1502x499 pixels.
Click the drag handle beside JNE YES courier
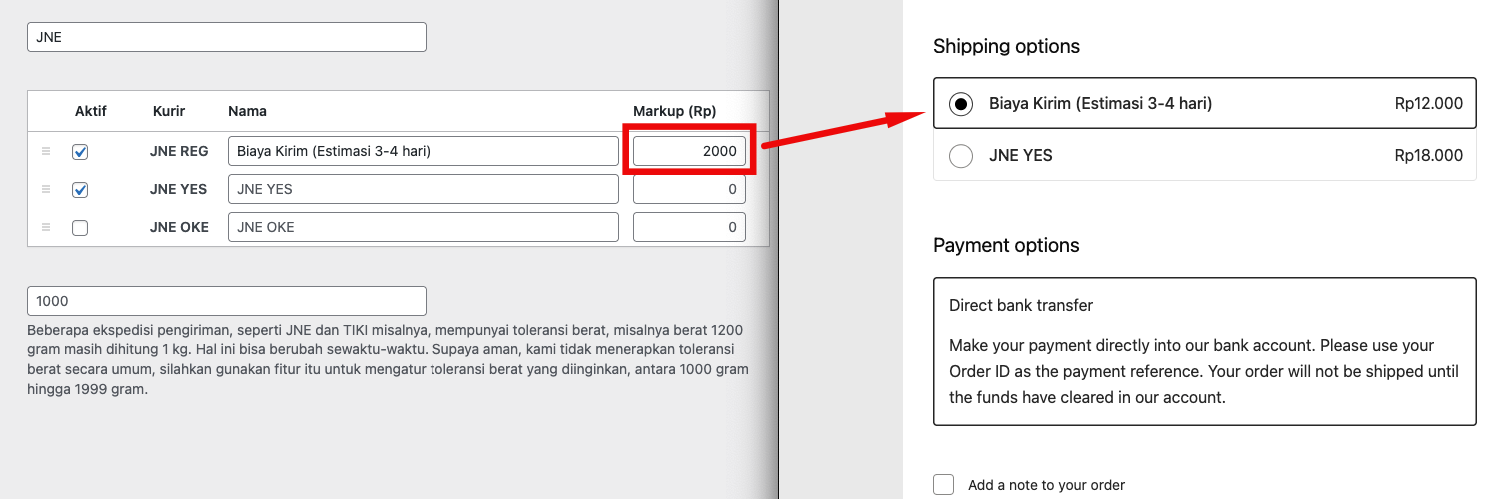[45, 189]
